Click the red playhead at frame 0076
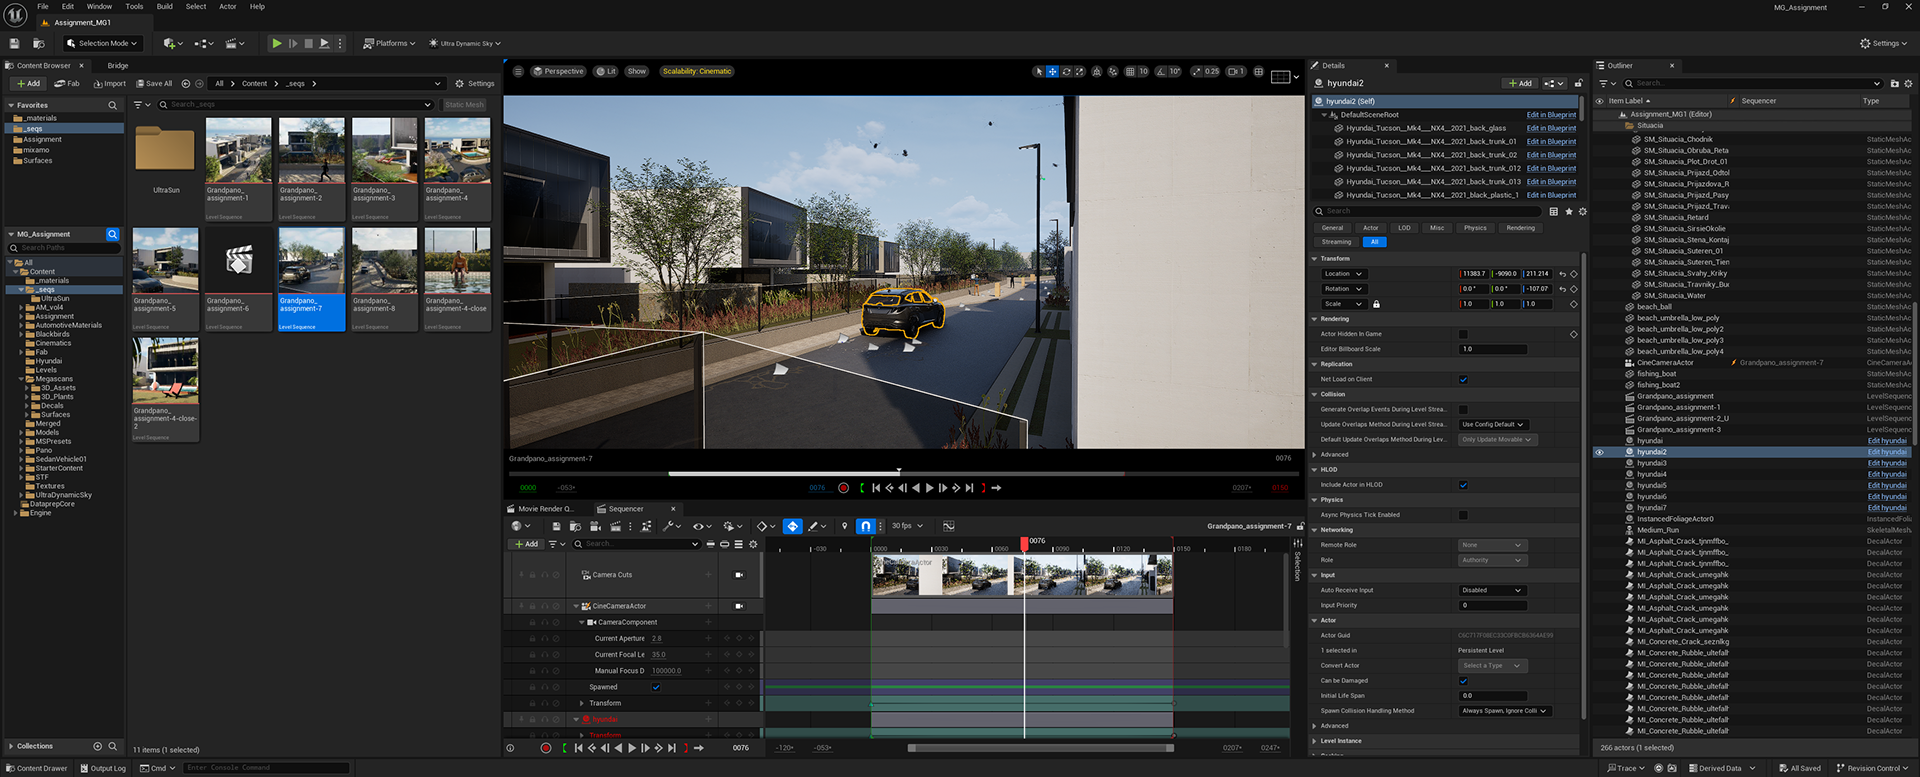1920x777 pixels. (1024, 543)
